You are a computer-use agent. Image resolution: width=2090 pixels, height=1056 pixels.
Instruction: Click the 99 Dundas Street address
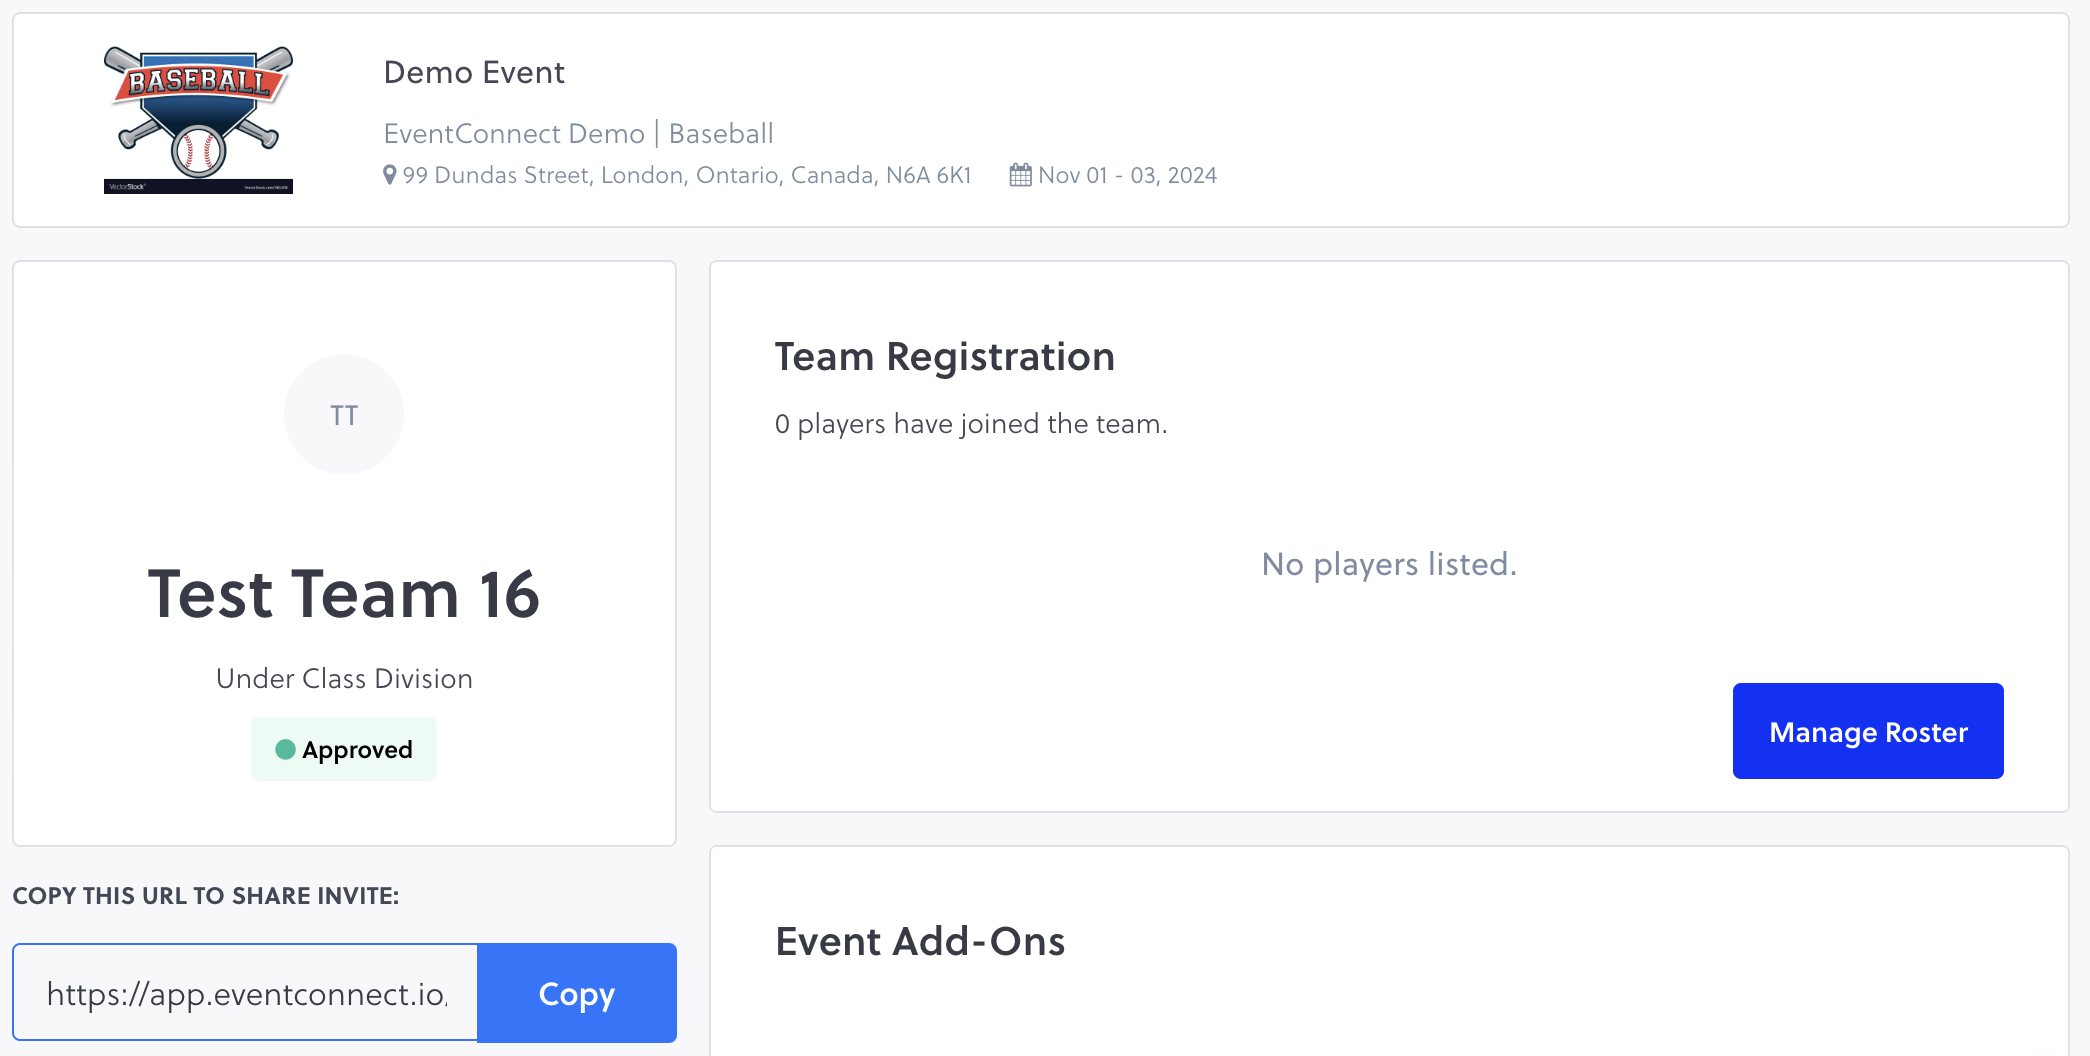pyautogui.click(x=686, y=175)
